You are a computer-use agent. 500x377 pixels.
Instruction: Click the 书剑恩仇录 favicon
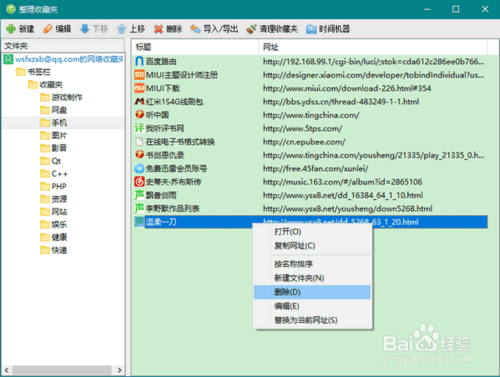point(139,155)
